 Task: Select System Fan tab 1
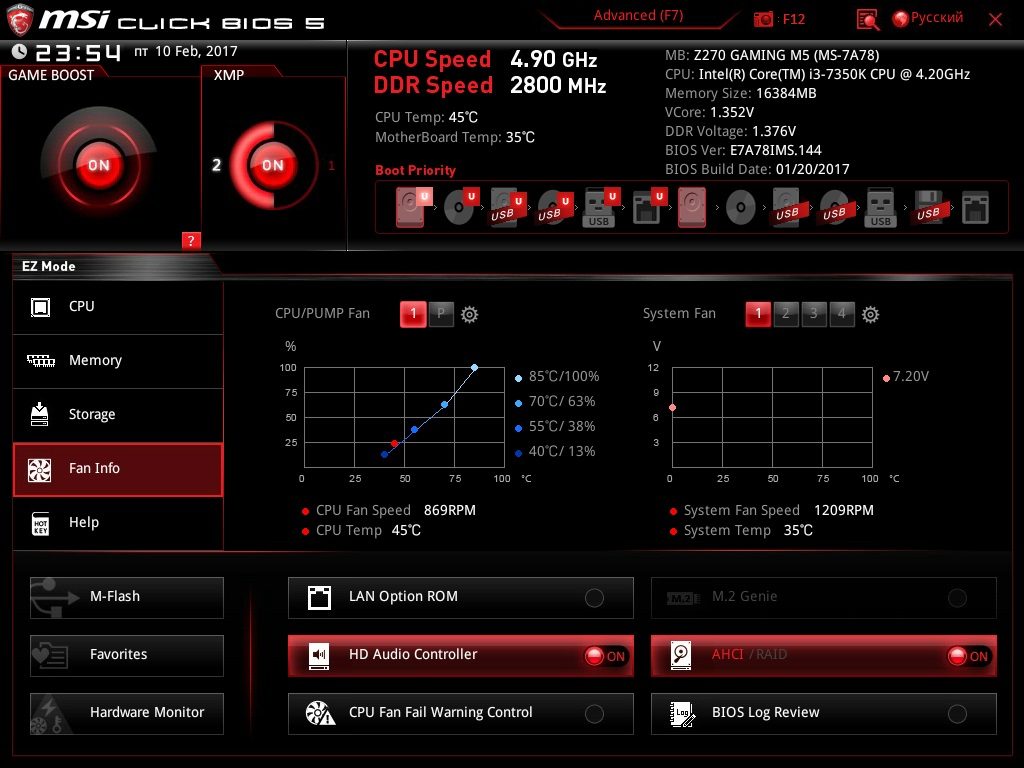coord(758,314)
